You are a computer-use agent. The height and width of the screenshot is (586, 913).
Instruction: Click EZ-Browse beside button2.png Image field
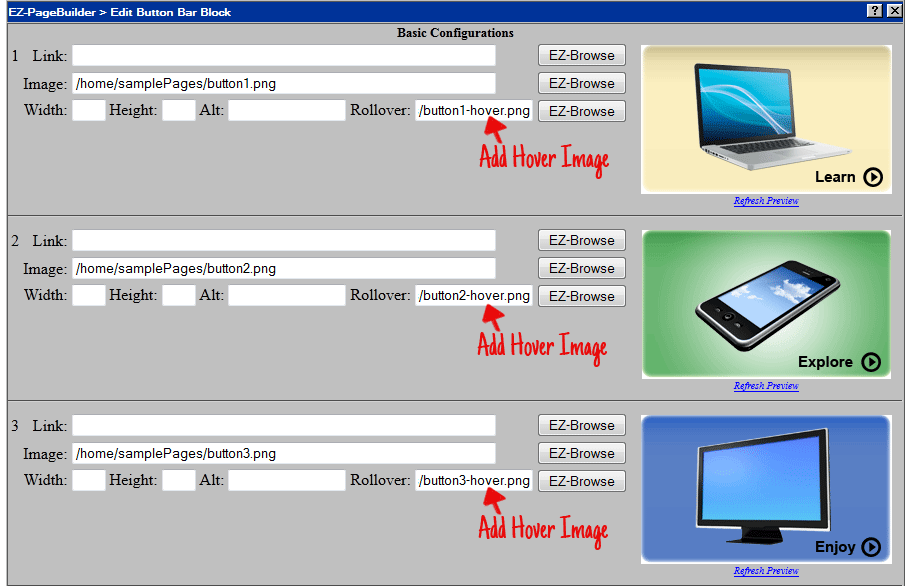click(582, 269)
